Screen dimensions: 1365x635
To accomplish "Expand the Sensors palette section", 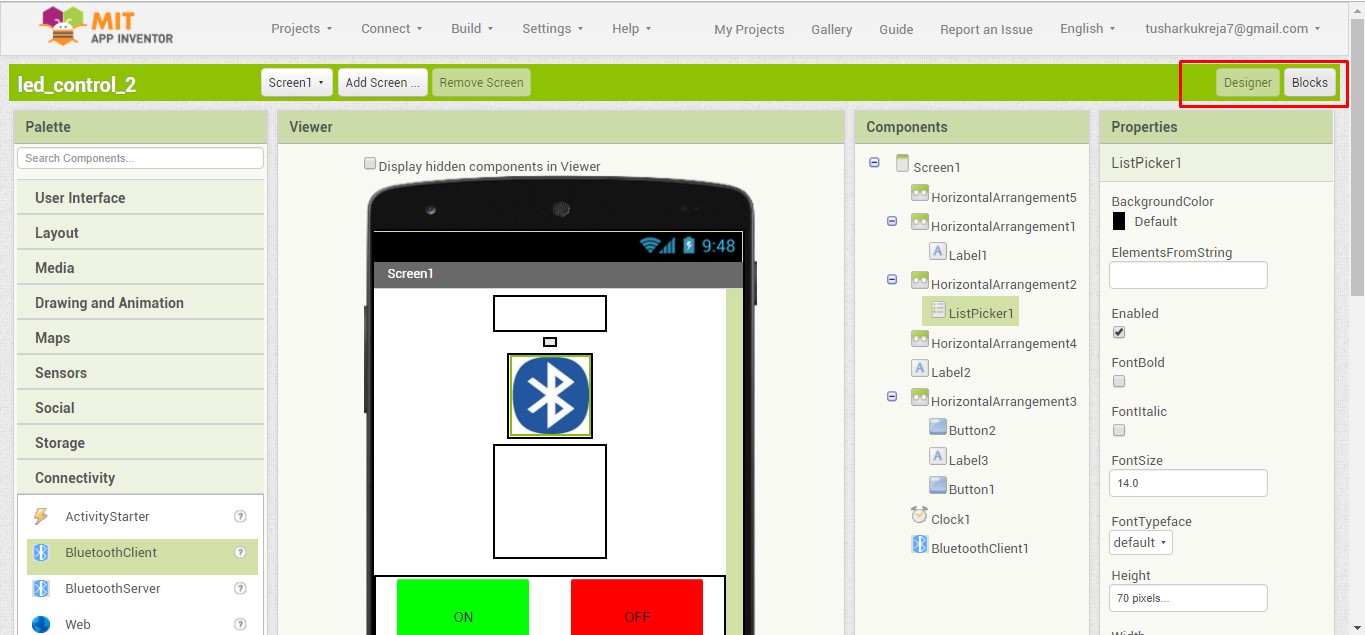I will click(x=141, y=373).
